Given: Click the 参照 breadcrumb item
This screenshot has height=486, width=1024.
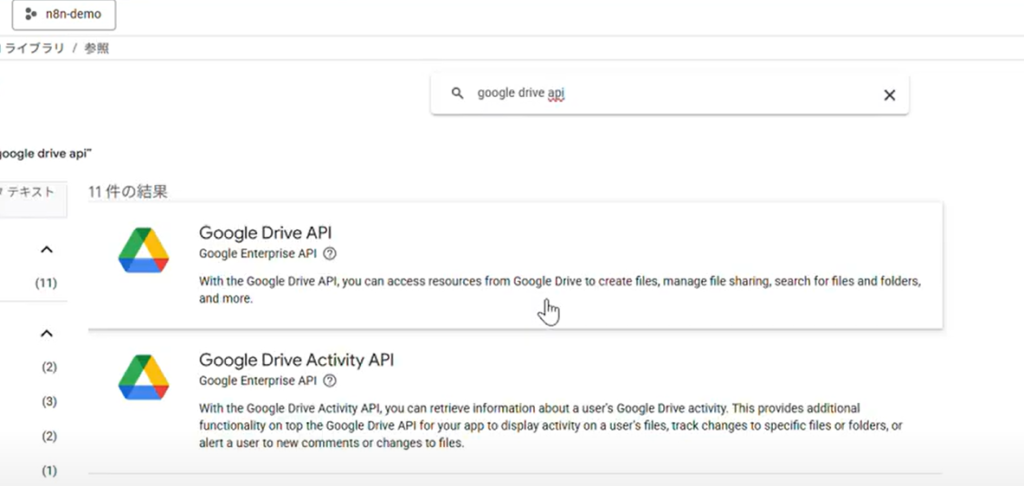Looking at the screenshot, I should coord(97,48).
